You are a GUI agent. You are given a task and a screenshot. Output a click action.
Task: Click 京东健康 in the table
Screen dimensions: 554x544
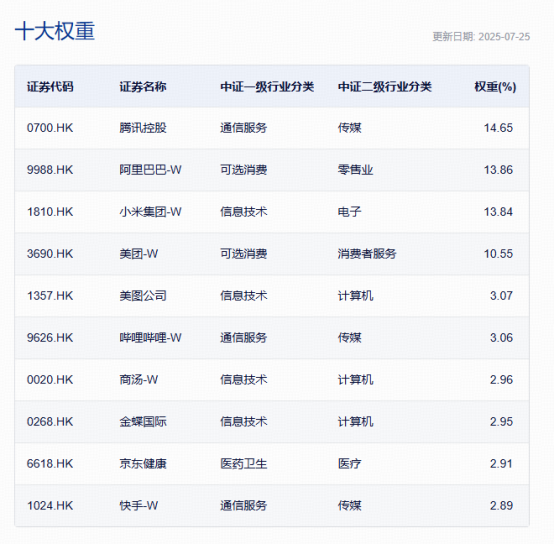[143, 463]
